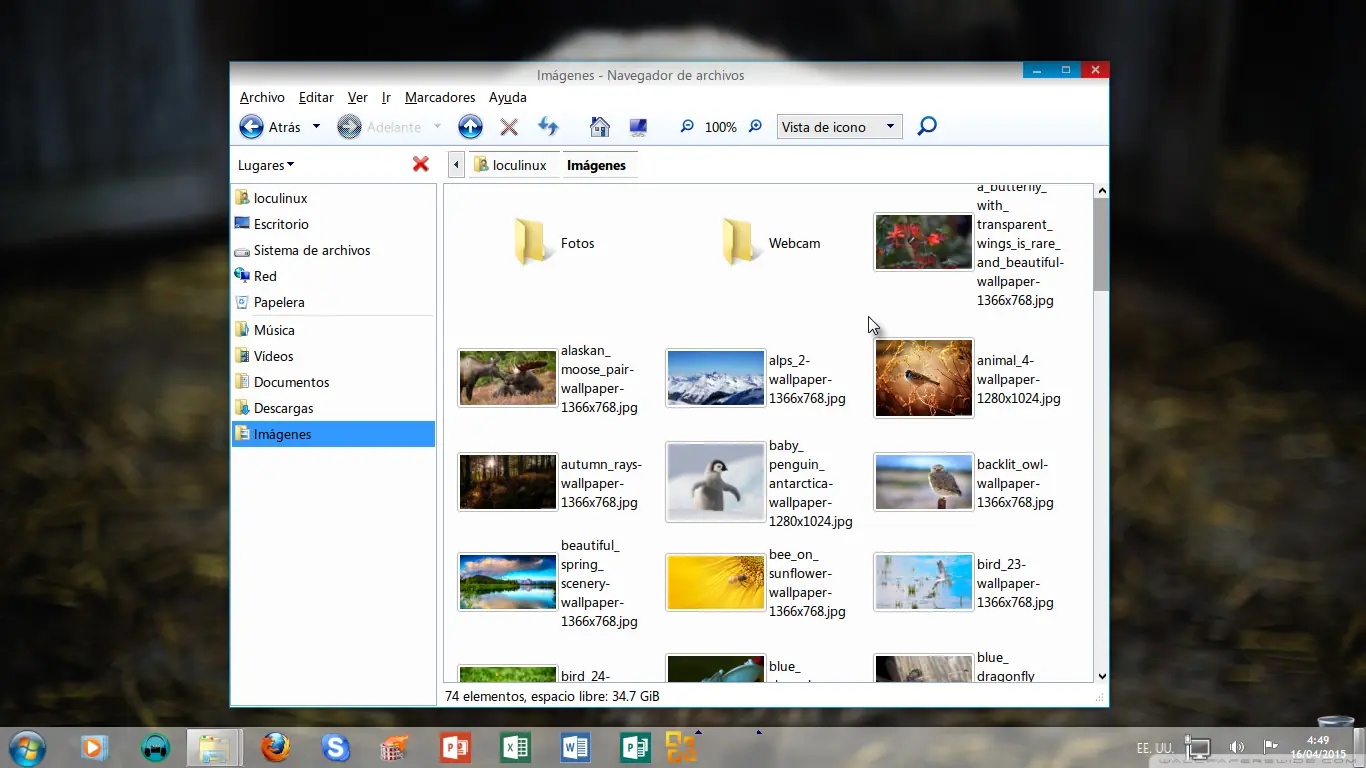Open the Editar menu
This screenshot has width=1366, height=768.
click(316, 97)
